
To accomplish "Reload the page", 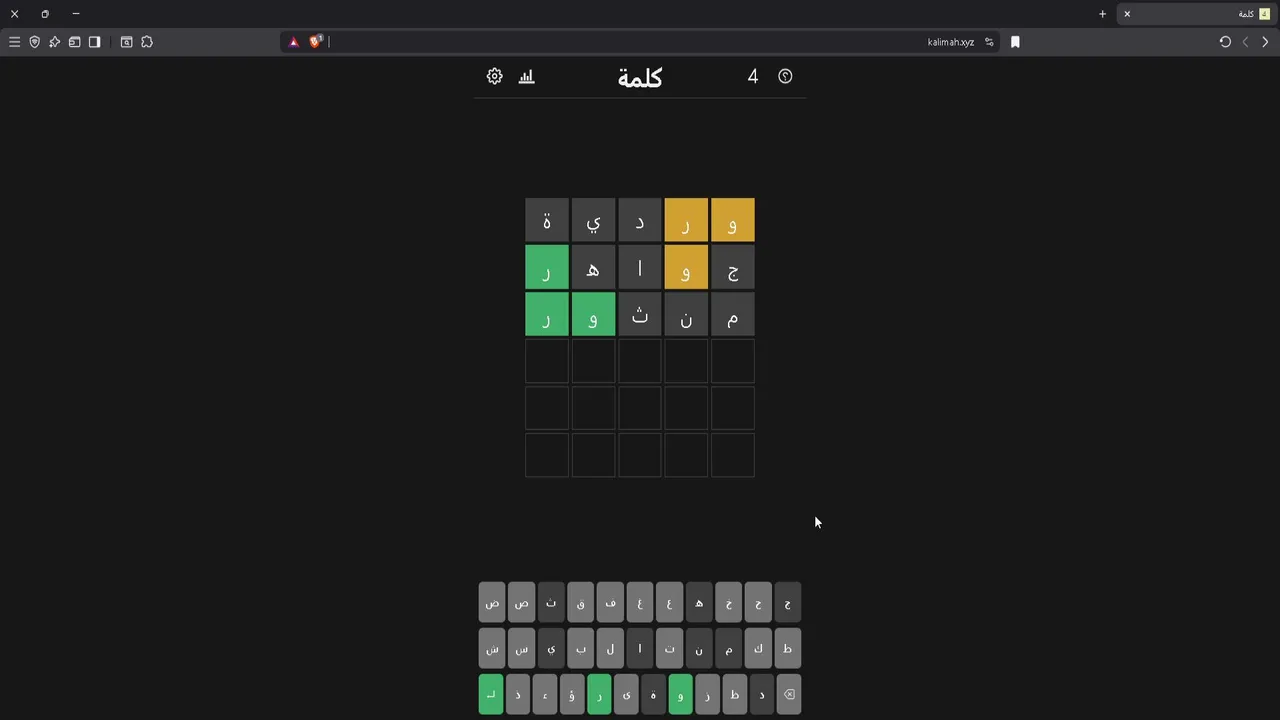I will [1225, 42].
